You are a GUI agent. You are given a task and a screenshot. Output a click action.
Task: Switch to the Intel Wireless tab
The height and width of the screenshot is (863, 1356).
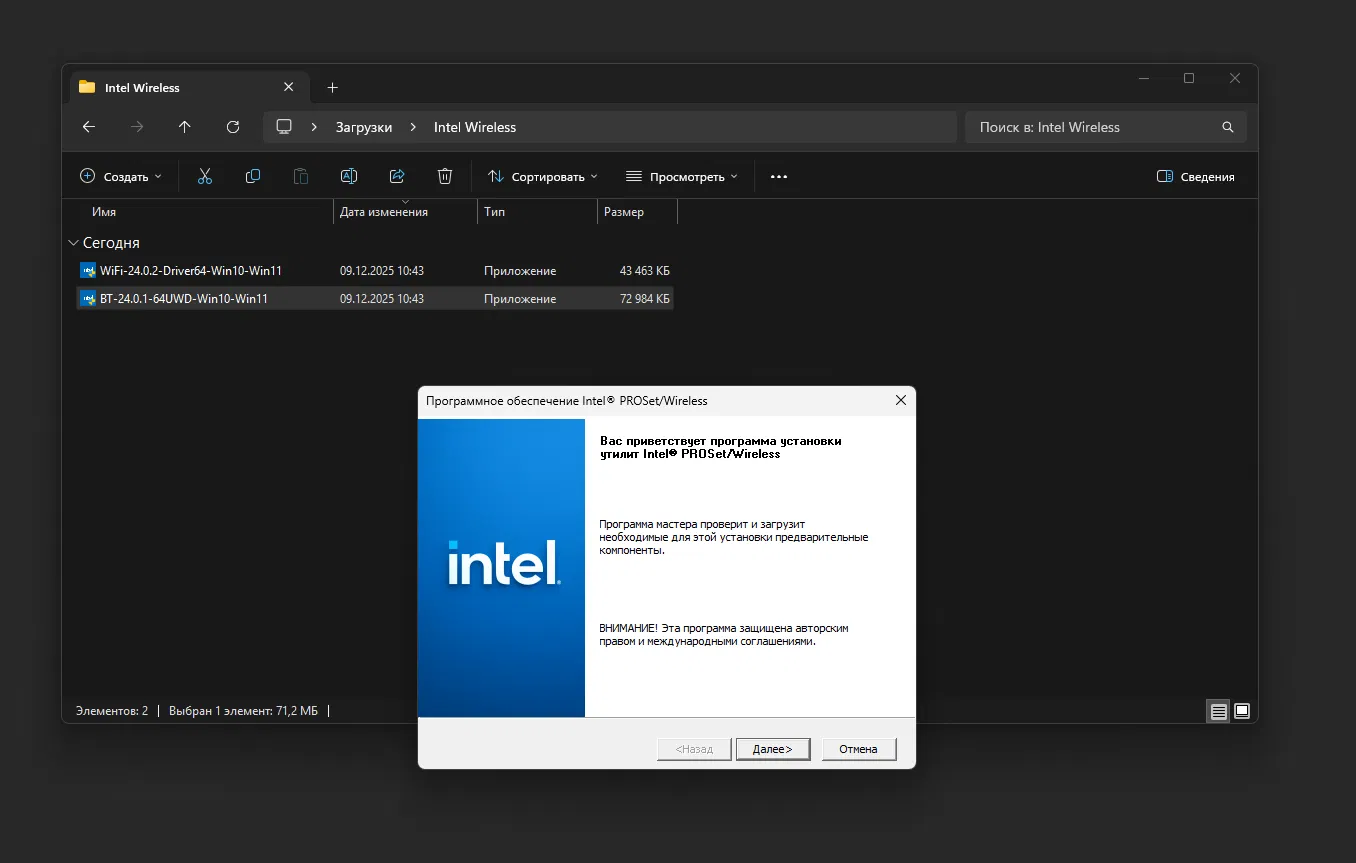click(140, 88)
